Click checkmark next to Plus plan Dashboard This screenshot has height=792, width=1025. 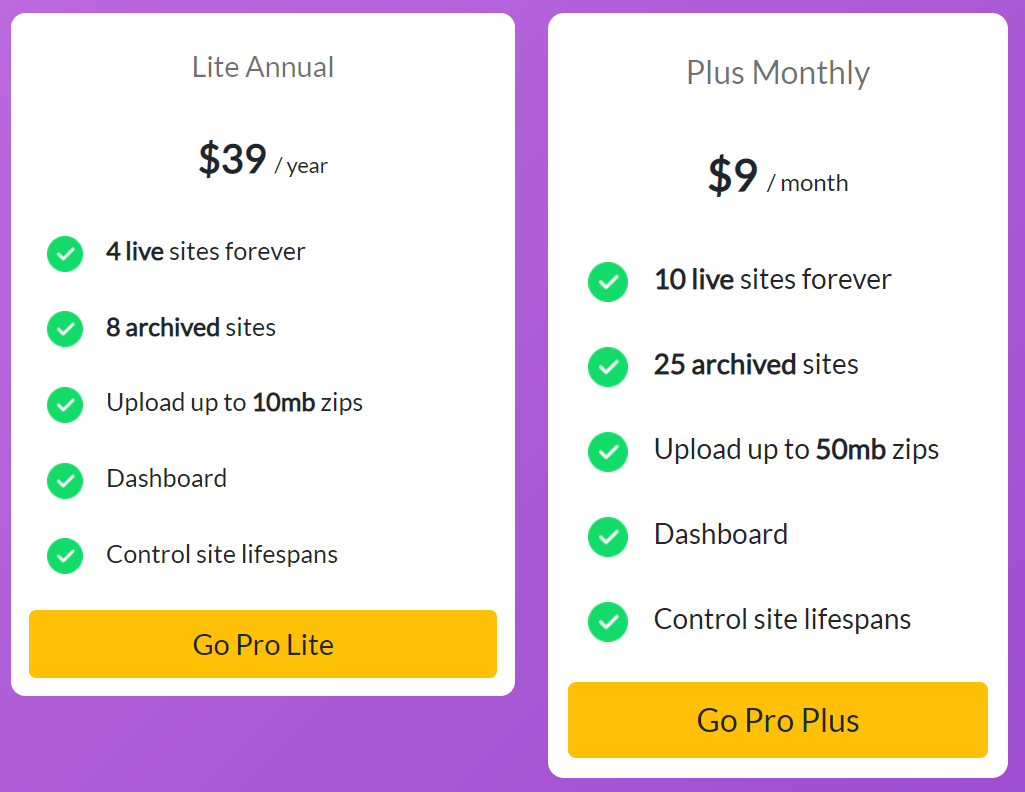pyautogui.click(x=607, y=536)
